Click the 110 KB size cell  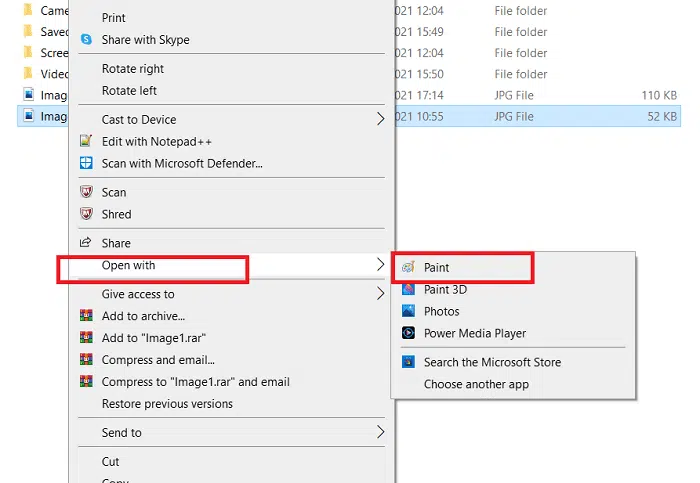click(x=659, y=95)
